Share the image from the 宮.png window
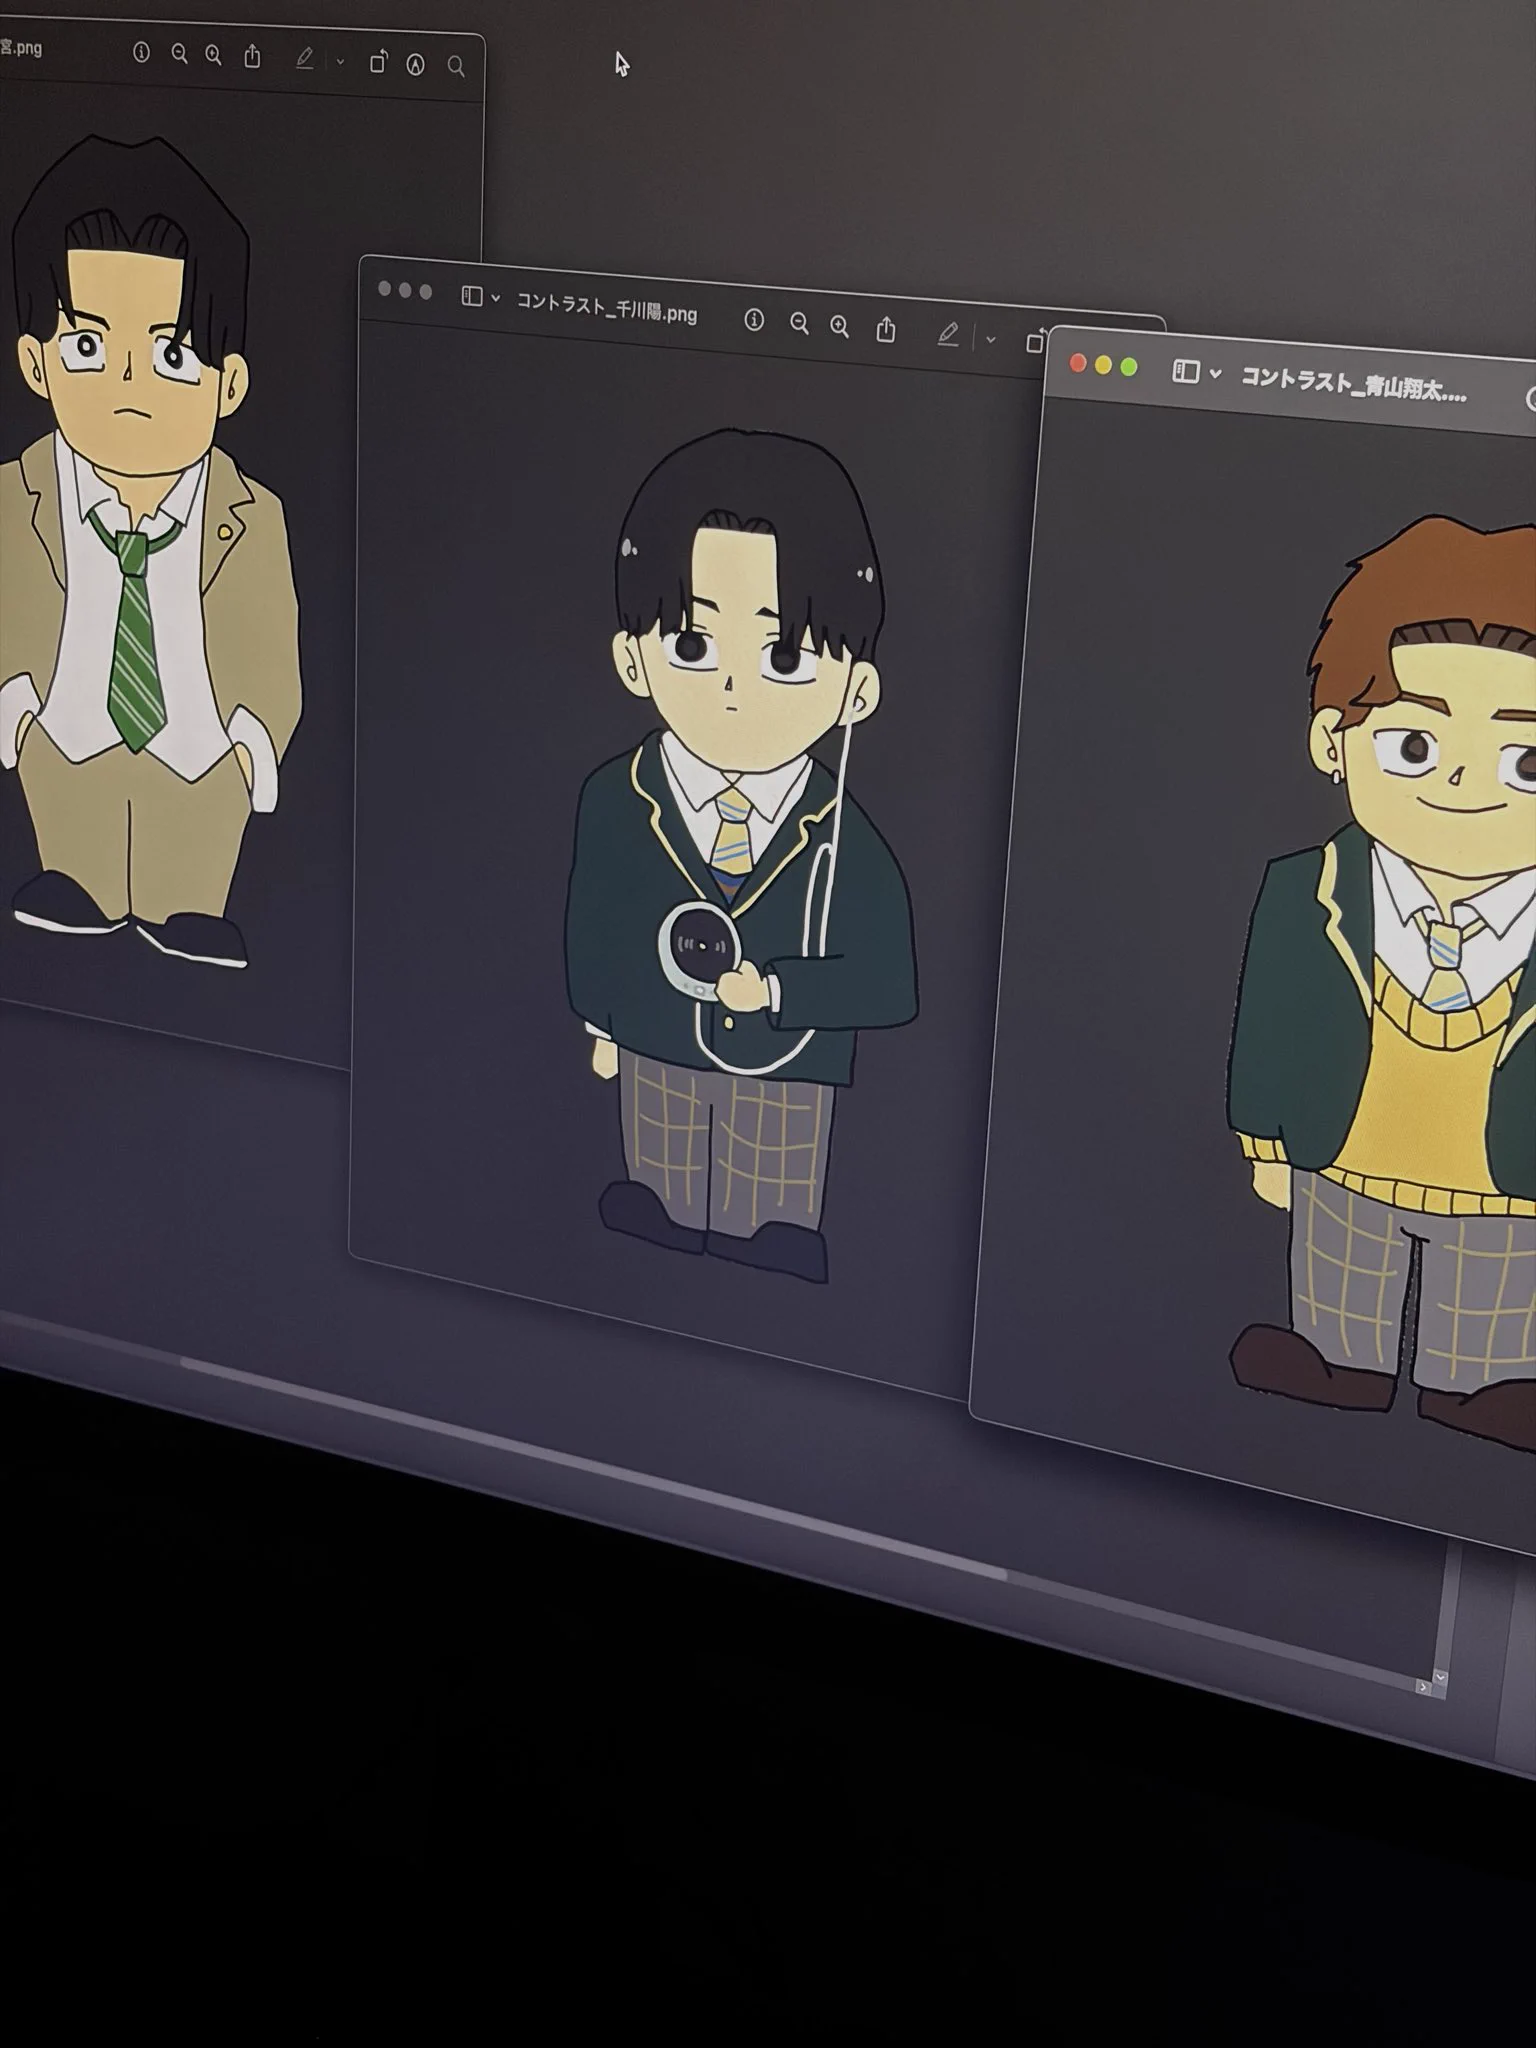The width and height of the screenshot is (1536, 2048). pyautogui.click(x=252, y=56)
